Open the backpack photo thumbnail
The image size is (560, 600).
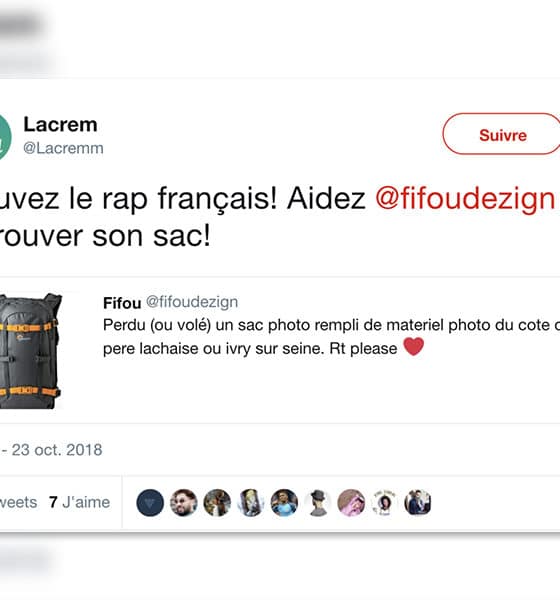[x=31, y=351]
